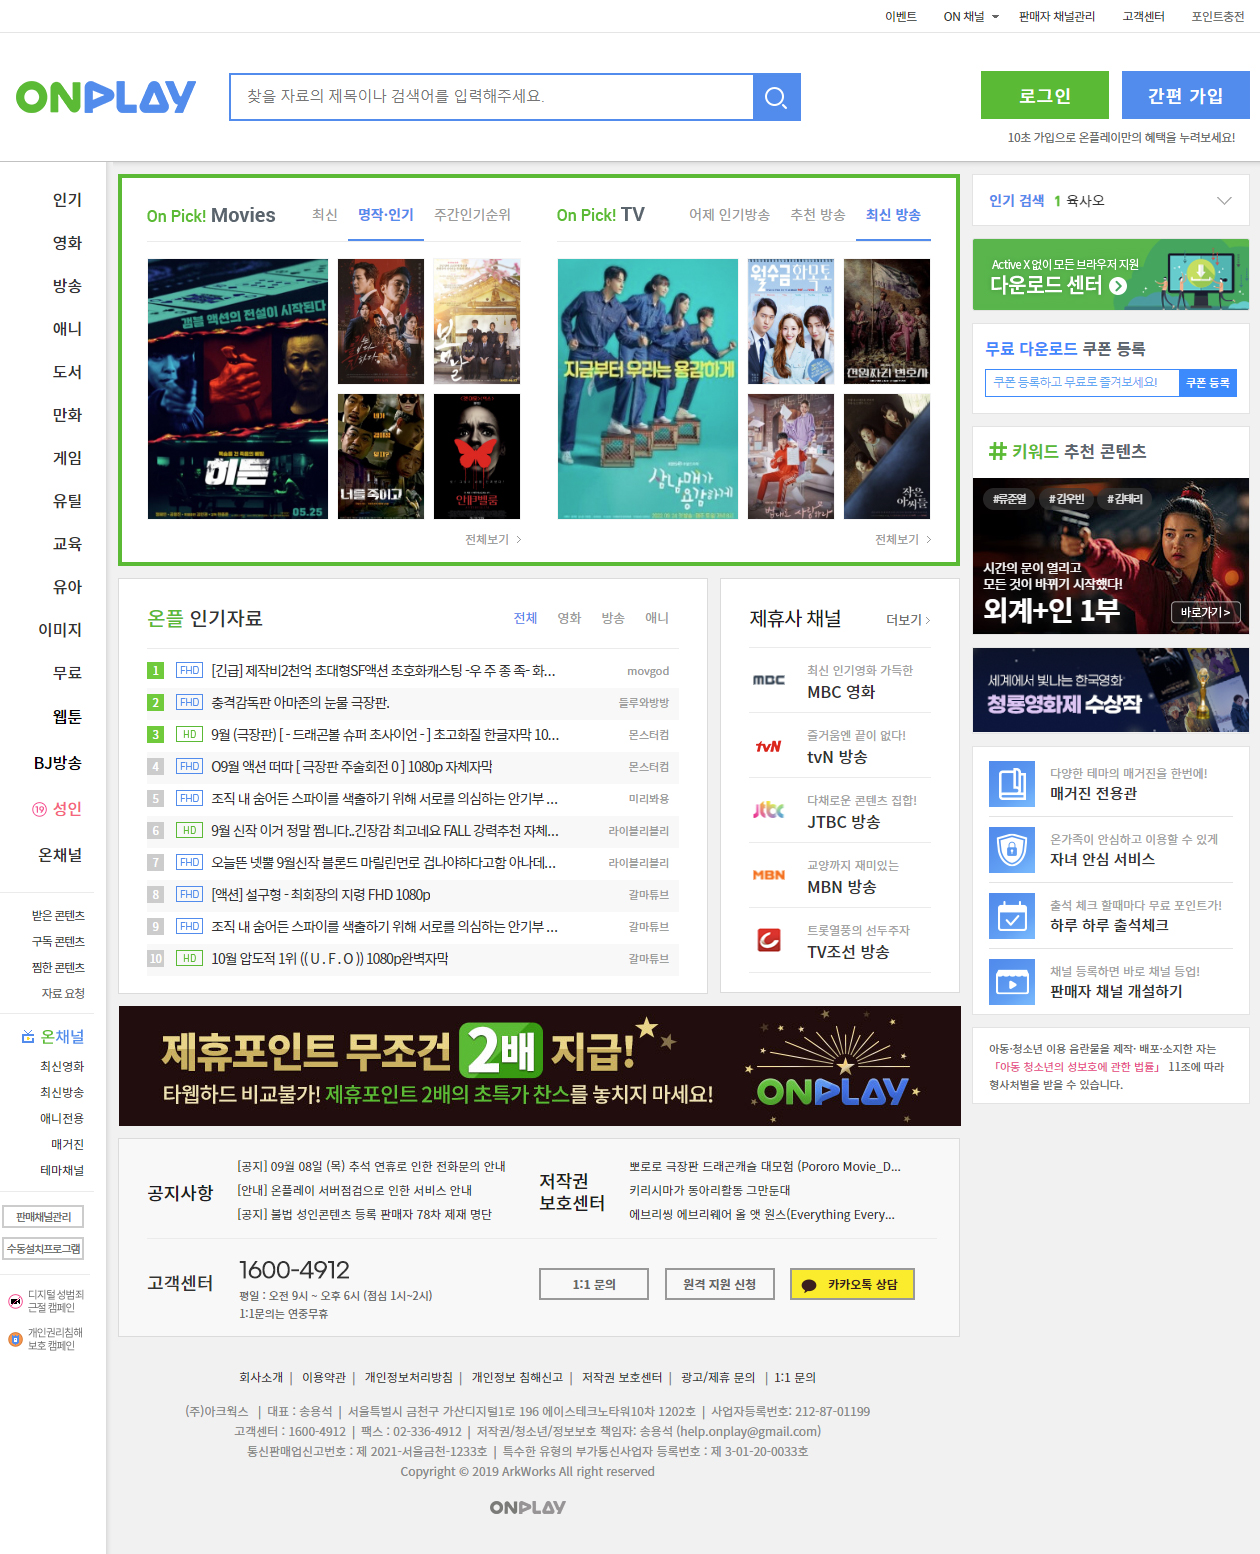Click the search magnifier button
The width and height of the screenshot is (1260, 1554).
[776, 97]
